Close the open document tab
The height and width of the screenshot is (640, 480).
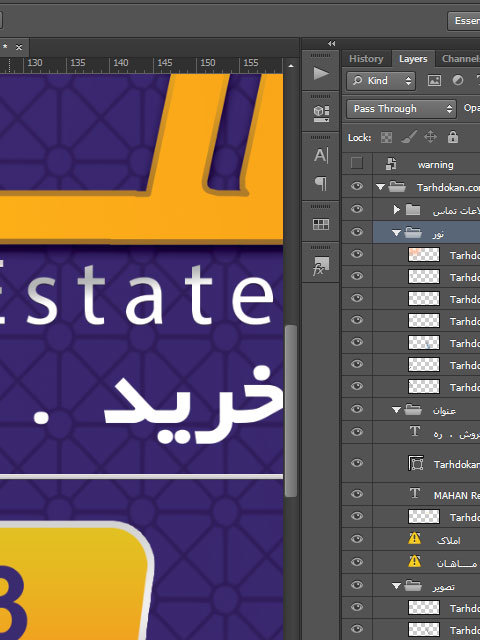point(19,48)
